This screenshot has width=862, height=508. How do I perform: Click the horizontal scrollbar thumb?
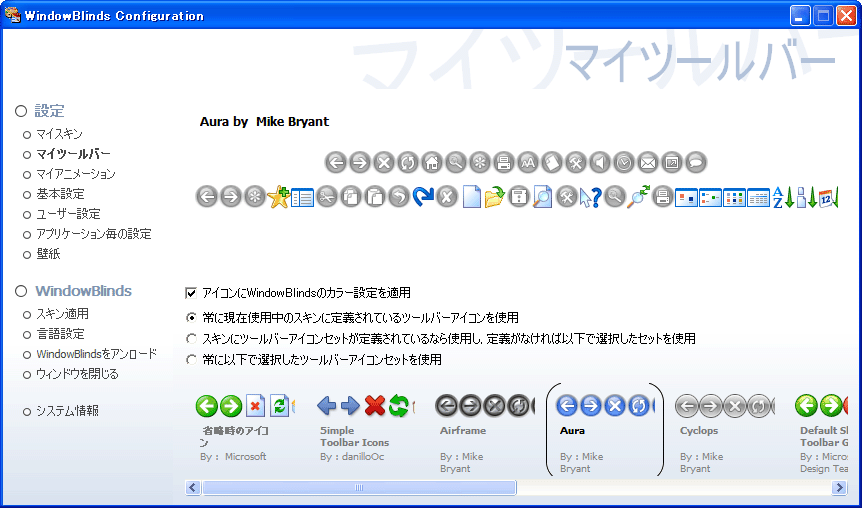[359, 488]
